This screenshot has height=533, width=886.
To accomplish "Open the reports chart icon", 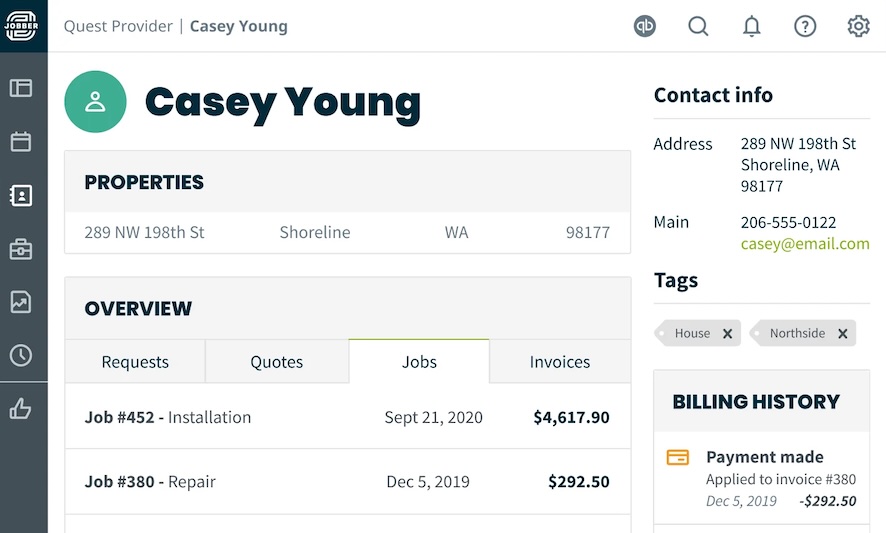I will point(21,302).
